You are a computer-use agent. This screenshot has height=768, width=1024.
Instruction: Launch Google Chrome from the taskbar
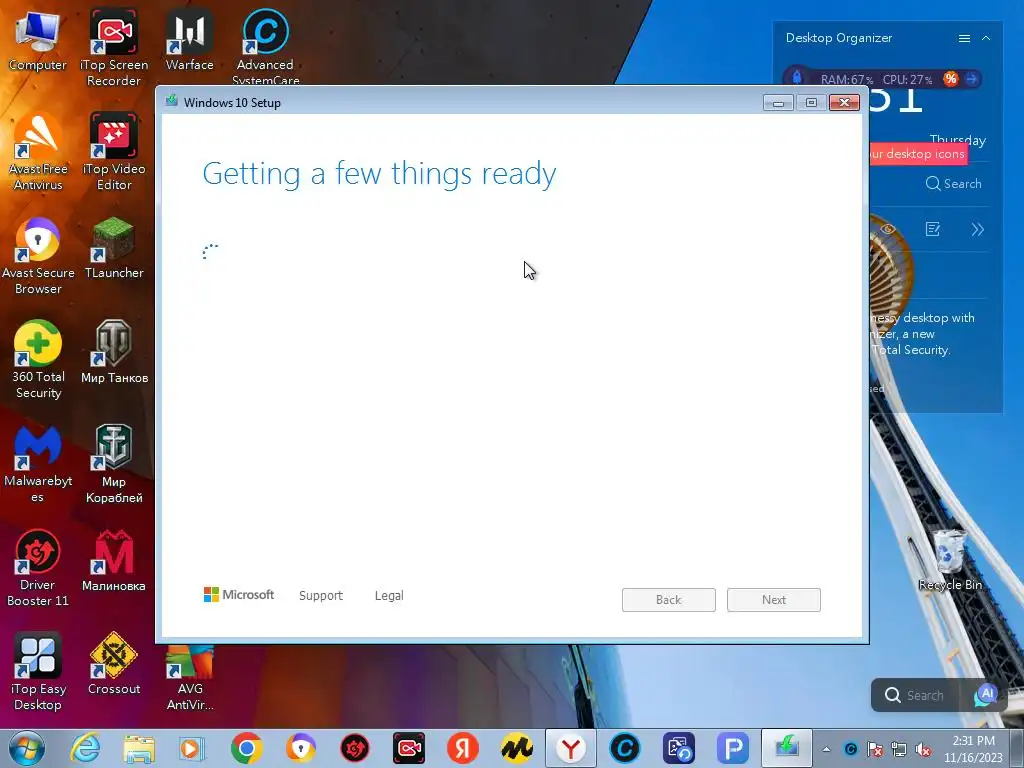246,748
